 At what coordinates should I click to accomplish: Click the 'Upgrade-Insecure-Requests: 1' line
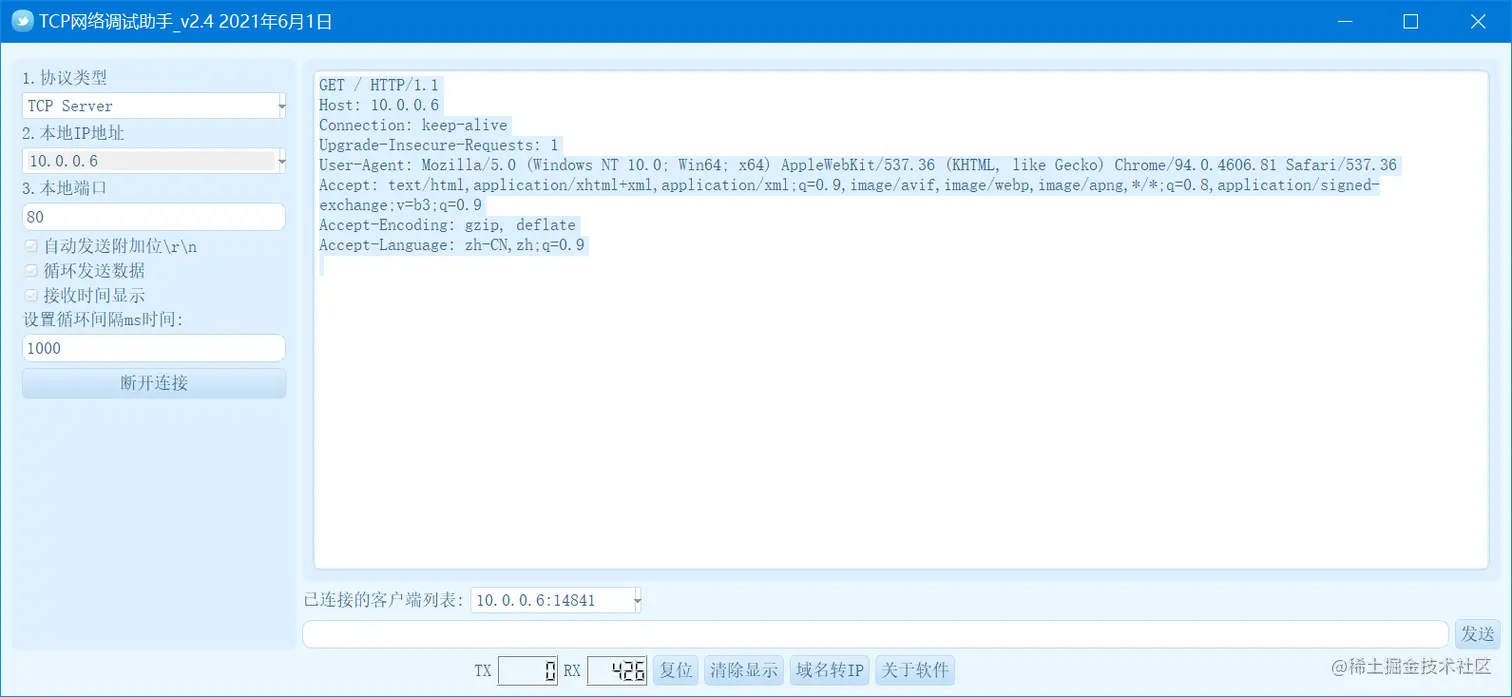click(x=439, y=145)
